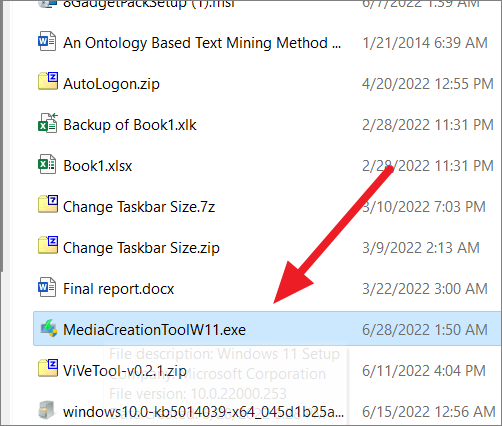Select the Book1.xlsx file name

coord(98,166)
